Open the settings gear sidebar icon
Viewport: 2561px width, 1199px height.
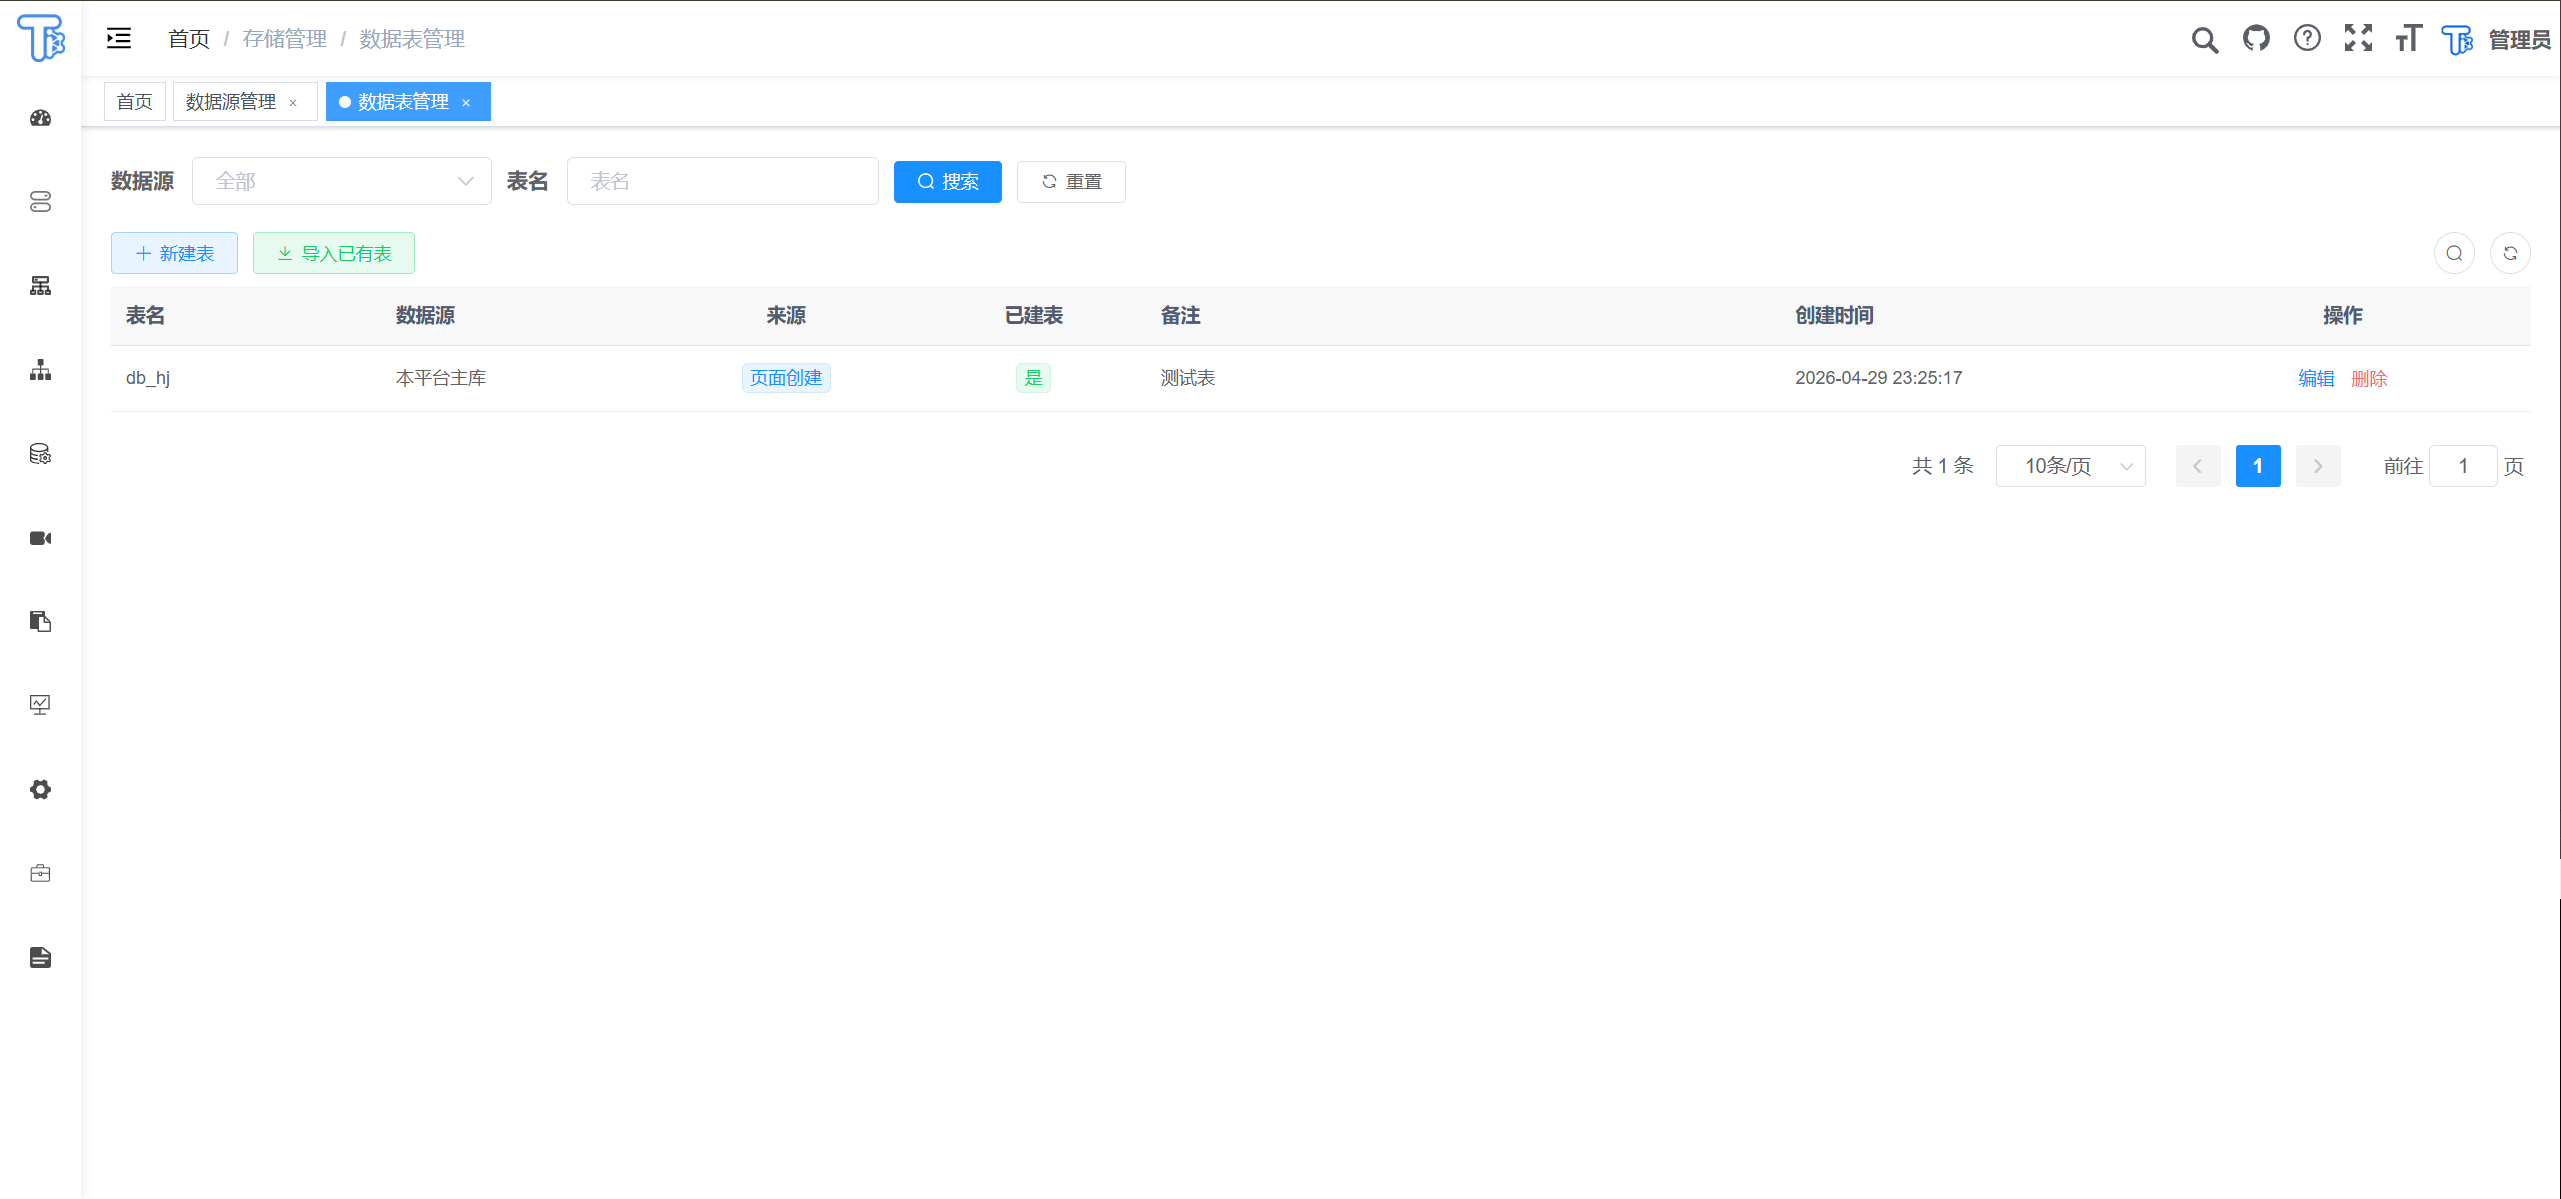(40, 790)
